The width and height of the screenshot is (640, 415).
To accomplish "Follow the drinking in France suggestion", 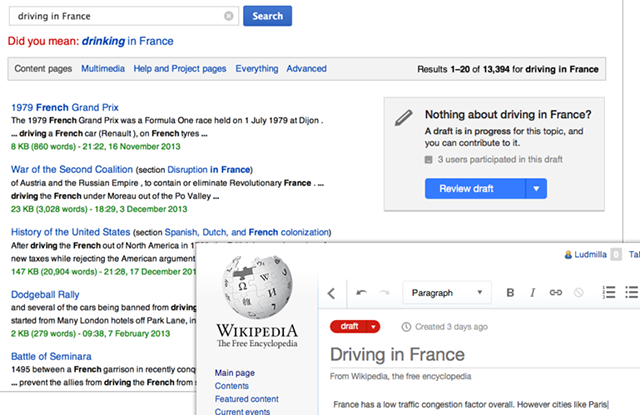I will tap(127, 41).
